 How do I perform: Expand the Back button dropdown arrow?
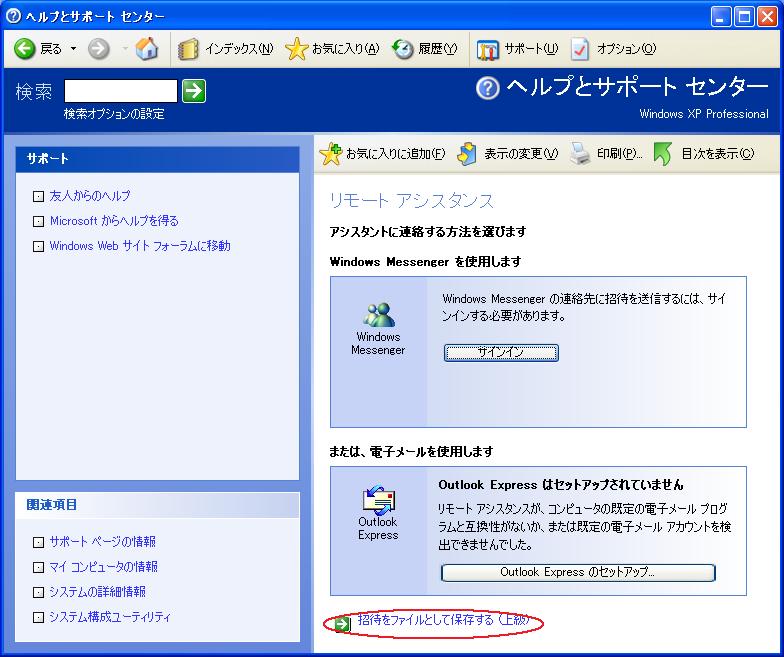pyautogui.click(x=73, y=49)
